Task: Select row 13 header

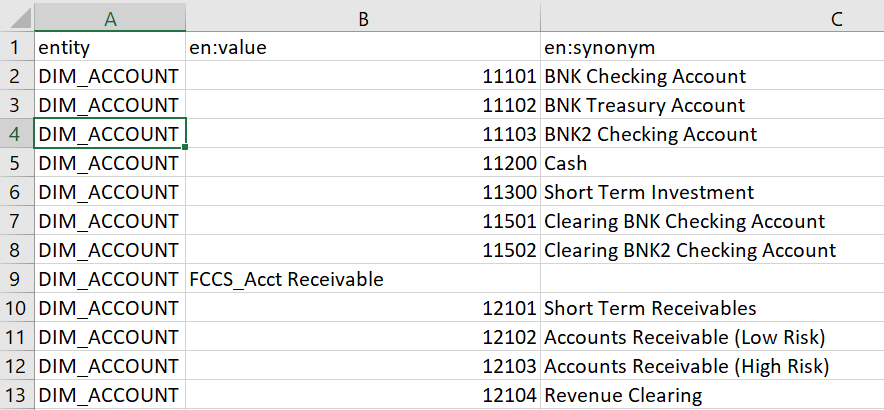Action: coord(16,395)
